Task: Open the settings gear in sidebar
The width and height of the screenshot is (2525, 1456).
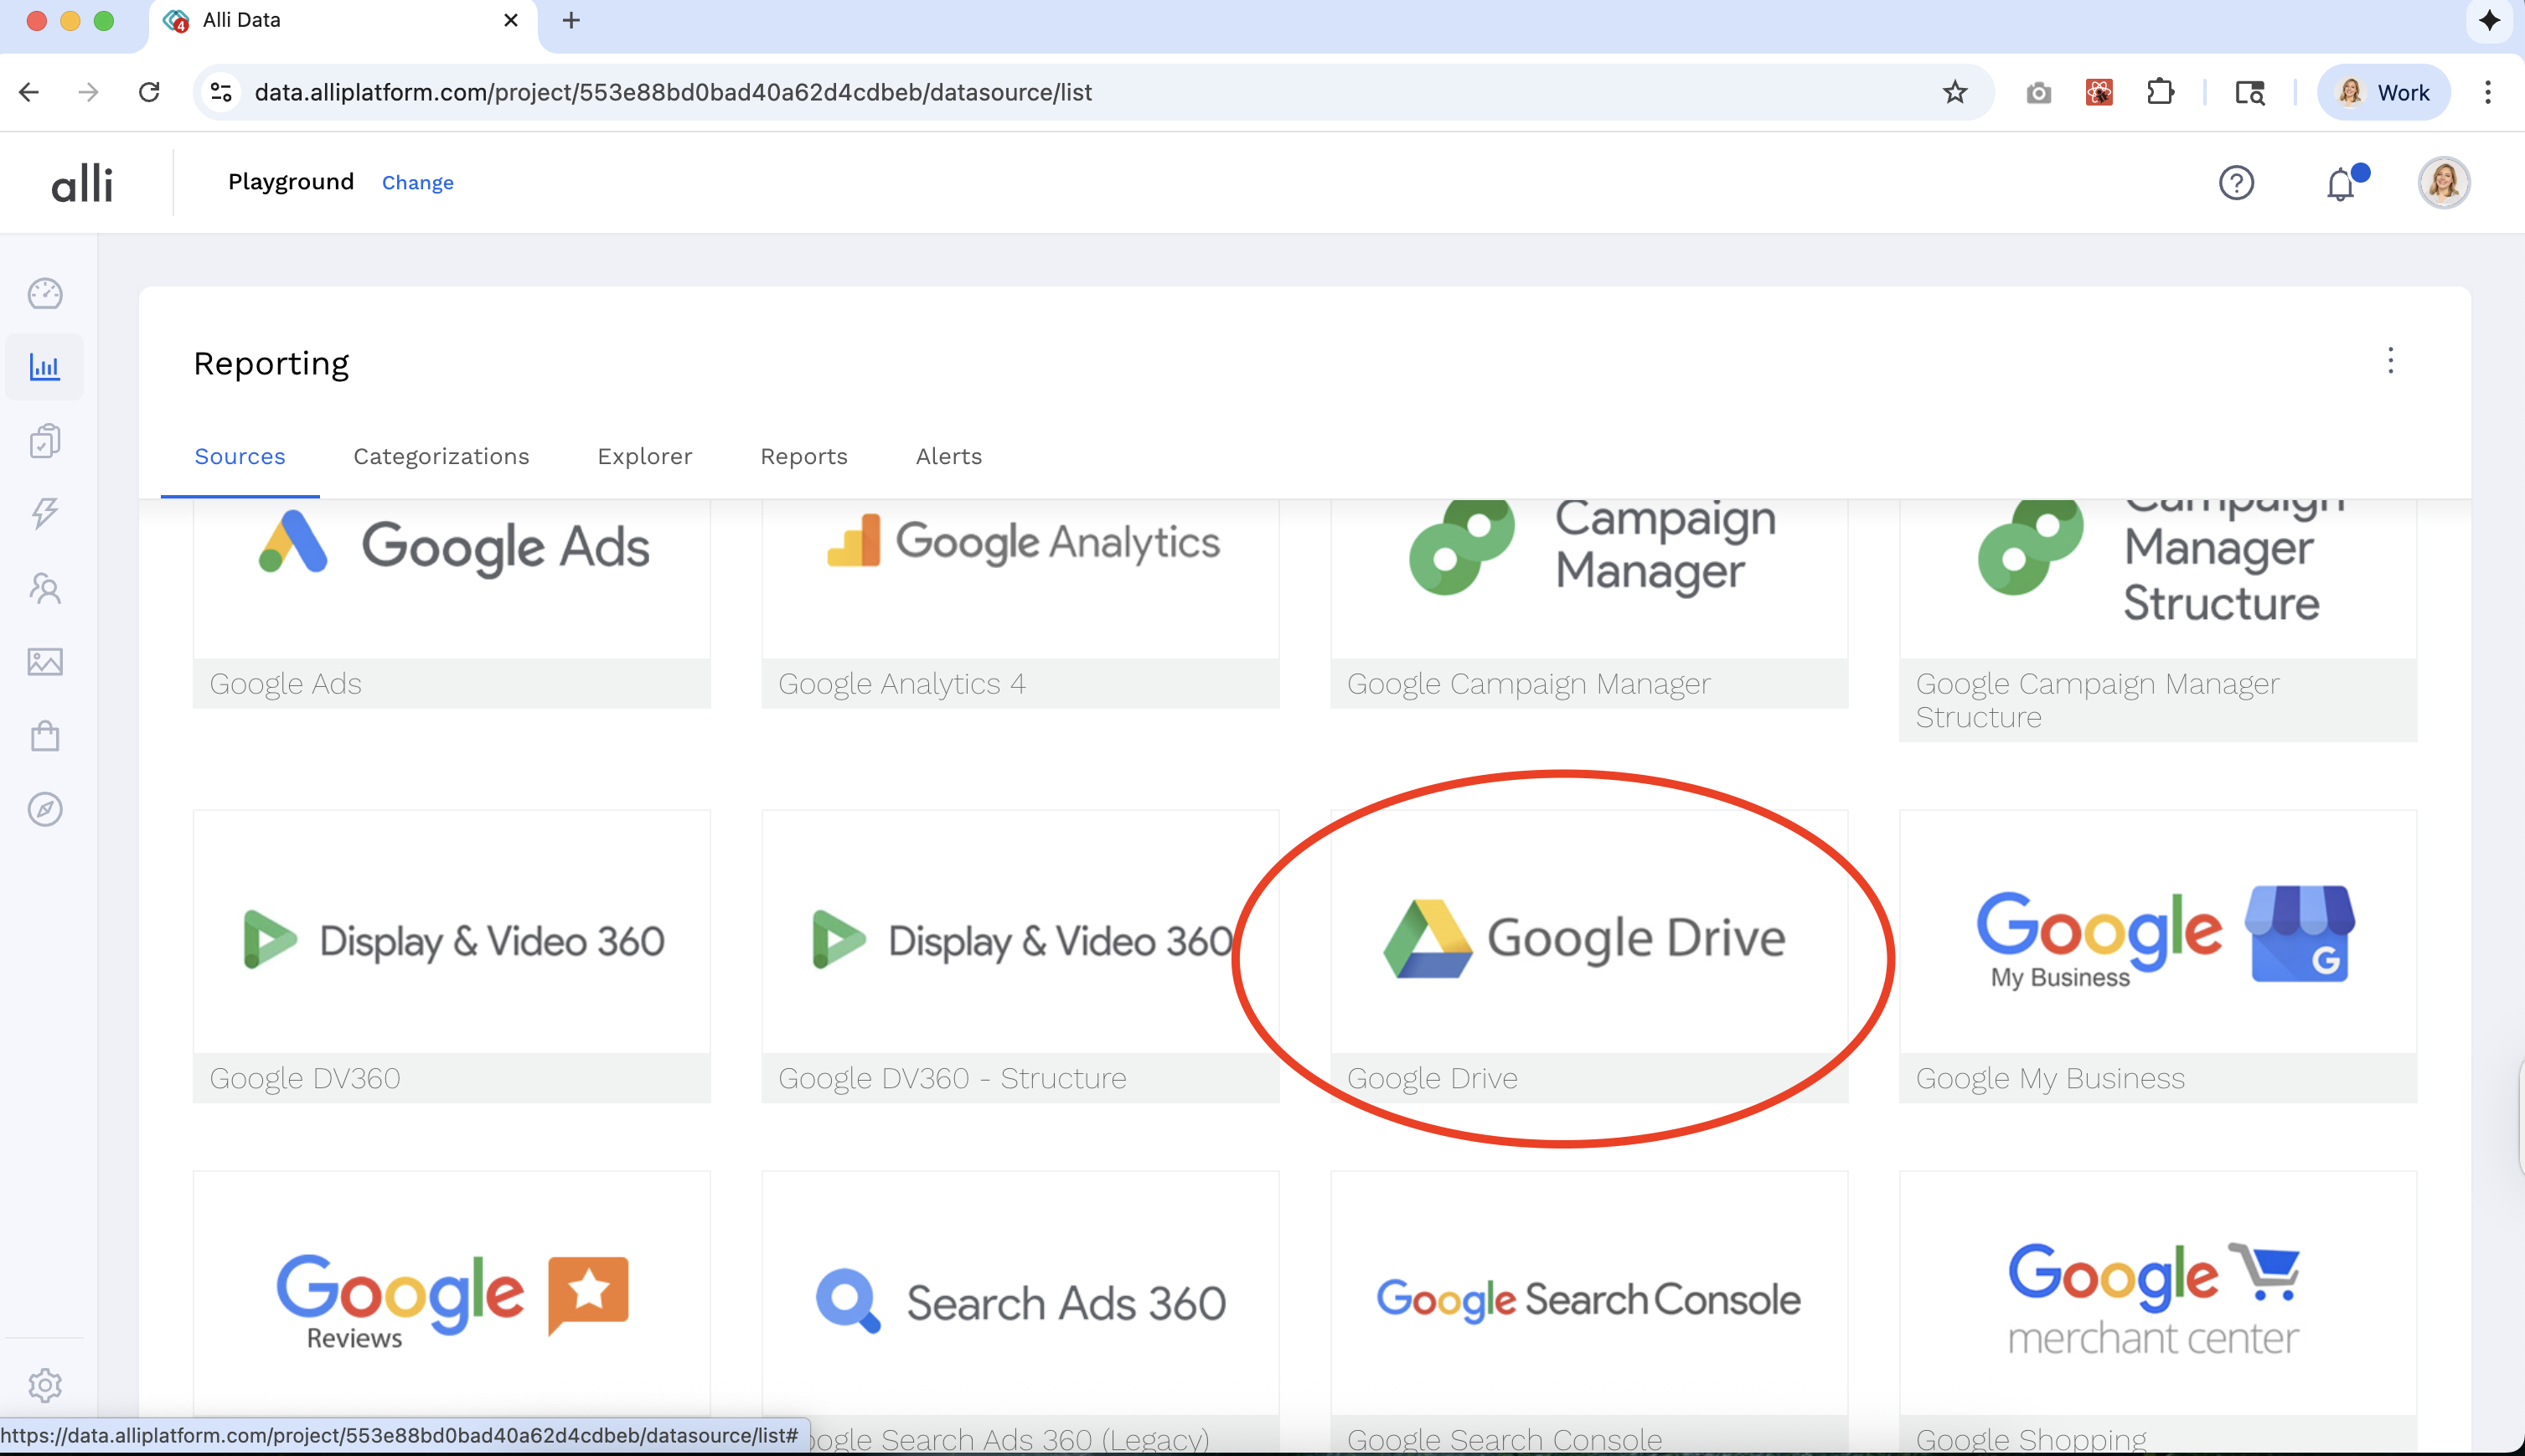Action: [45, 1385]
